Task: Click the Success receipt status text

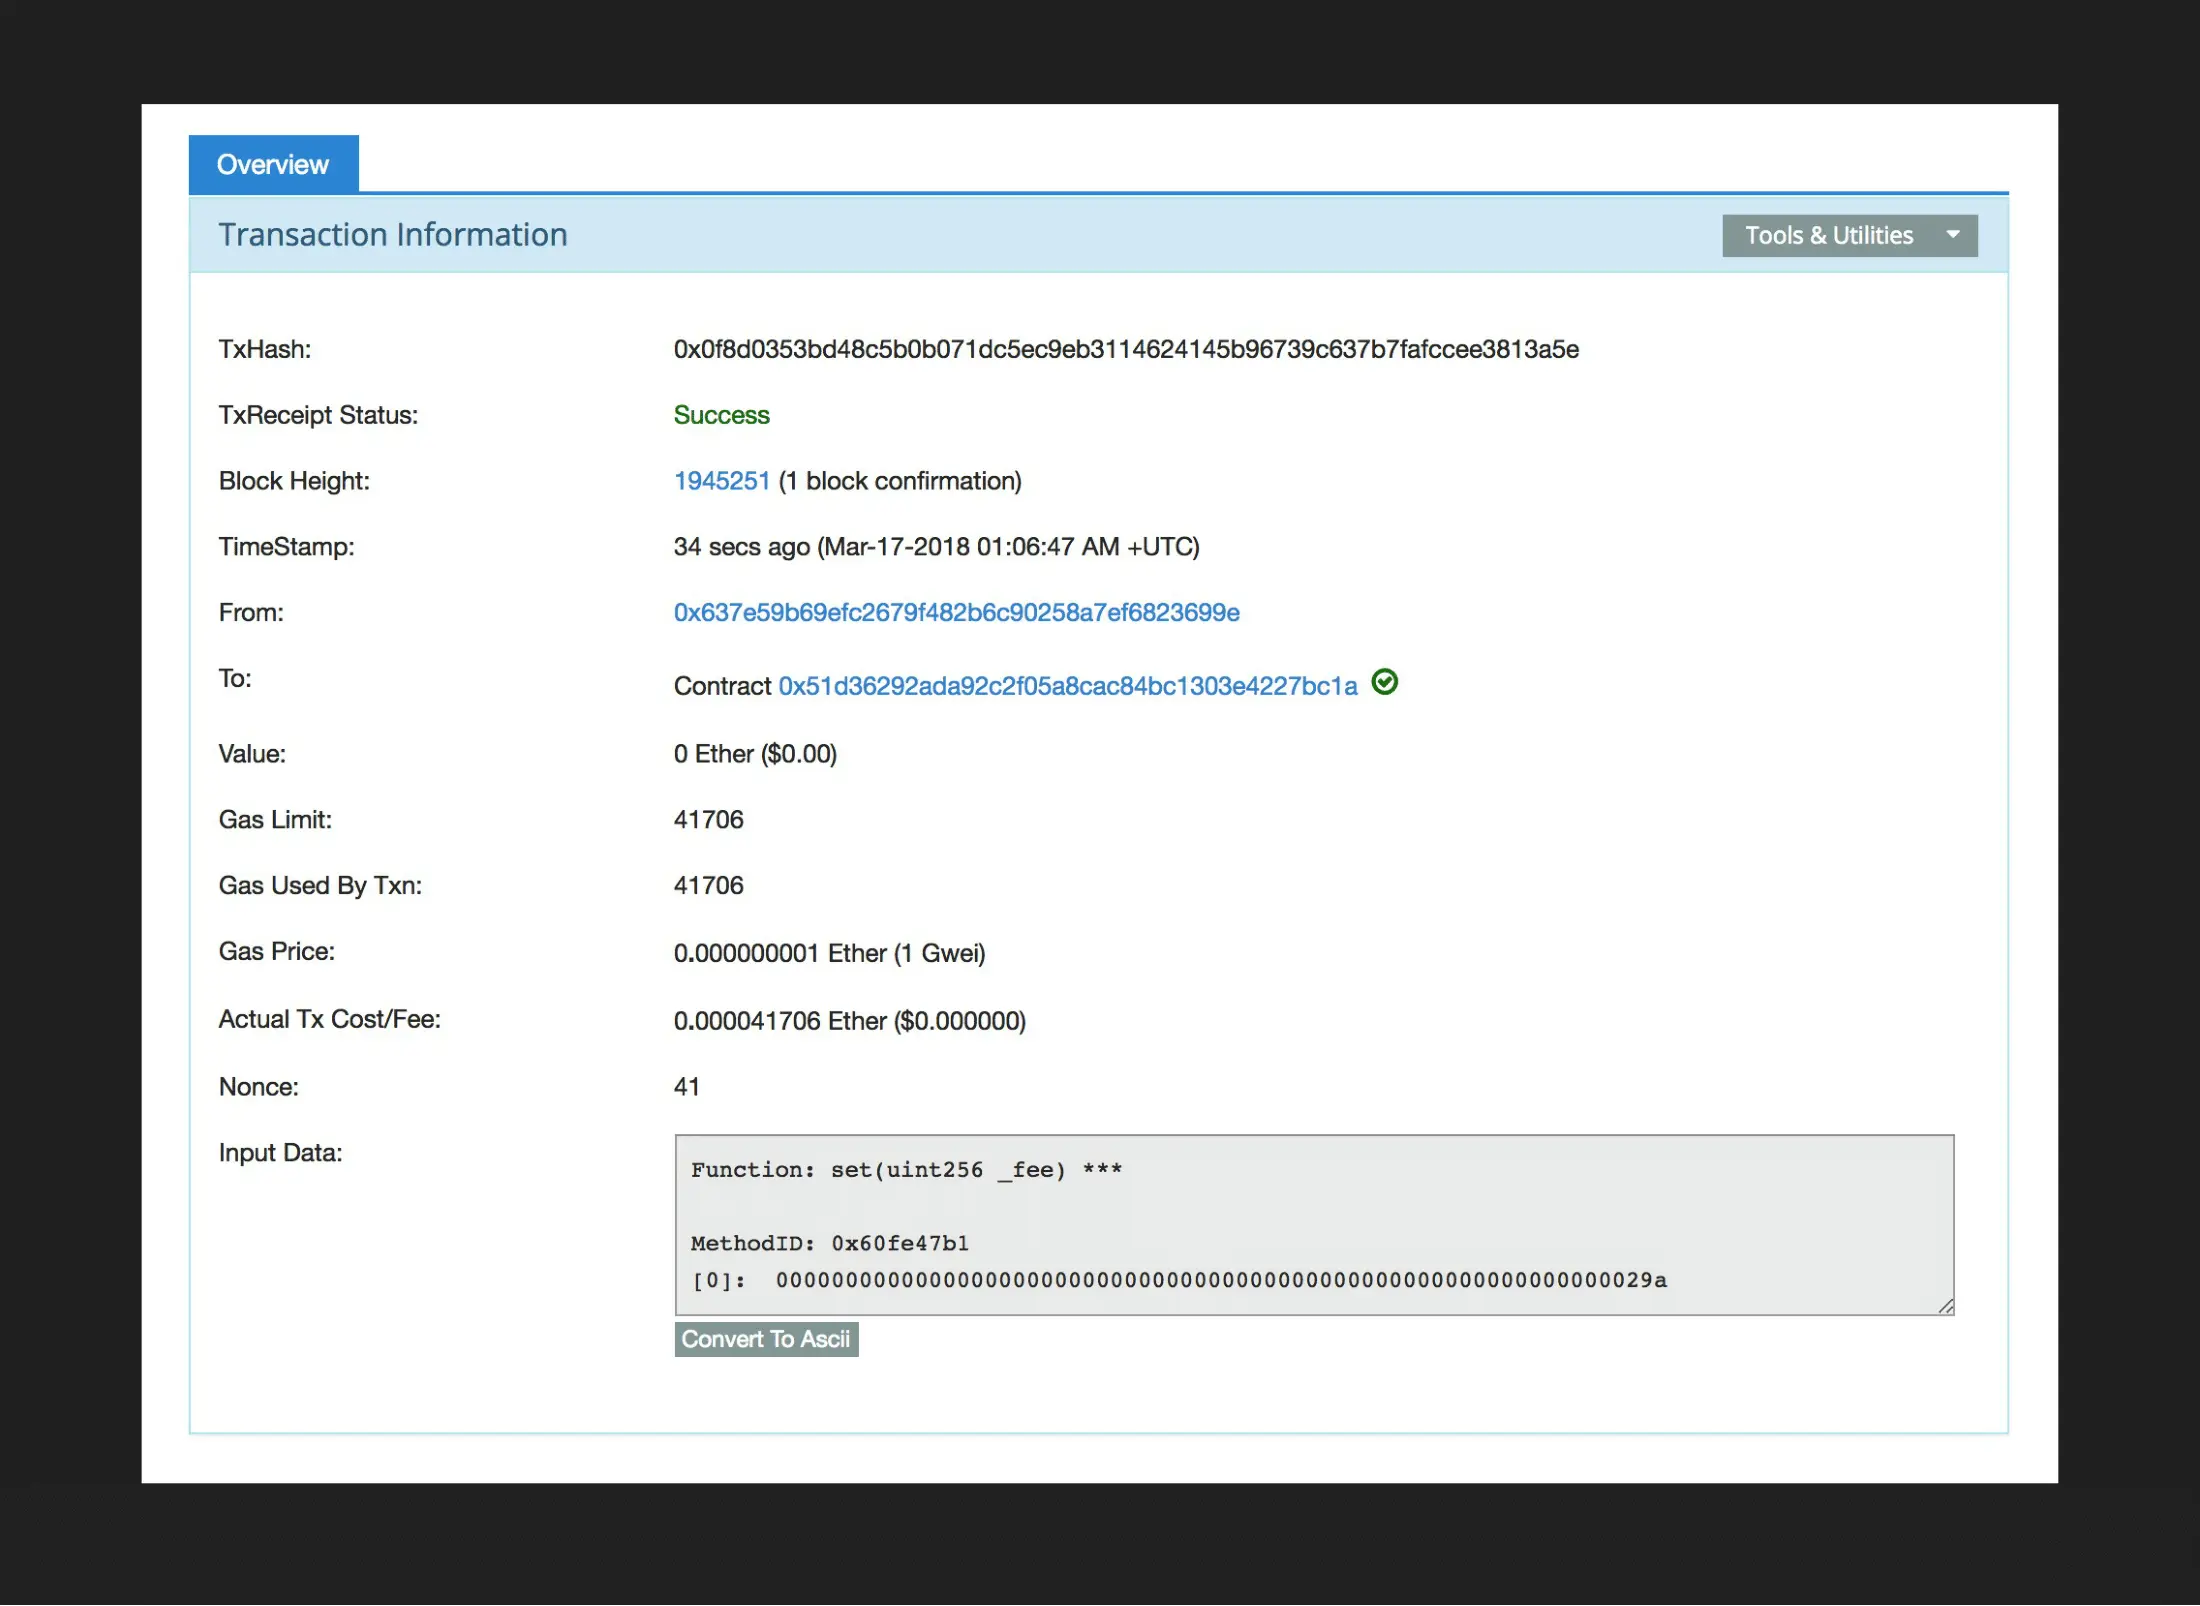Action: [x=721, y=415]
